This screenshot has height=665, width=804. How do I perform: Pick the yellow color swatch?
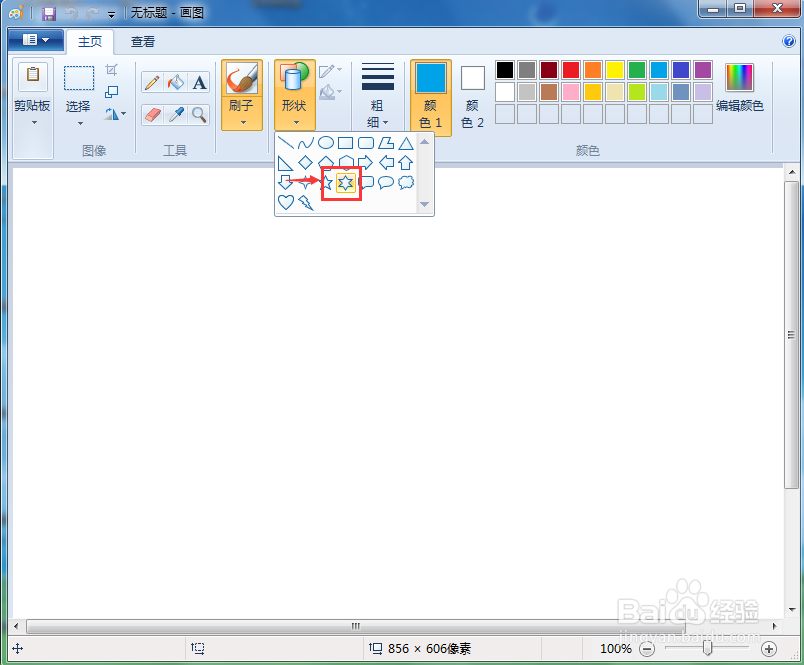coord(615,70)
